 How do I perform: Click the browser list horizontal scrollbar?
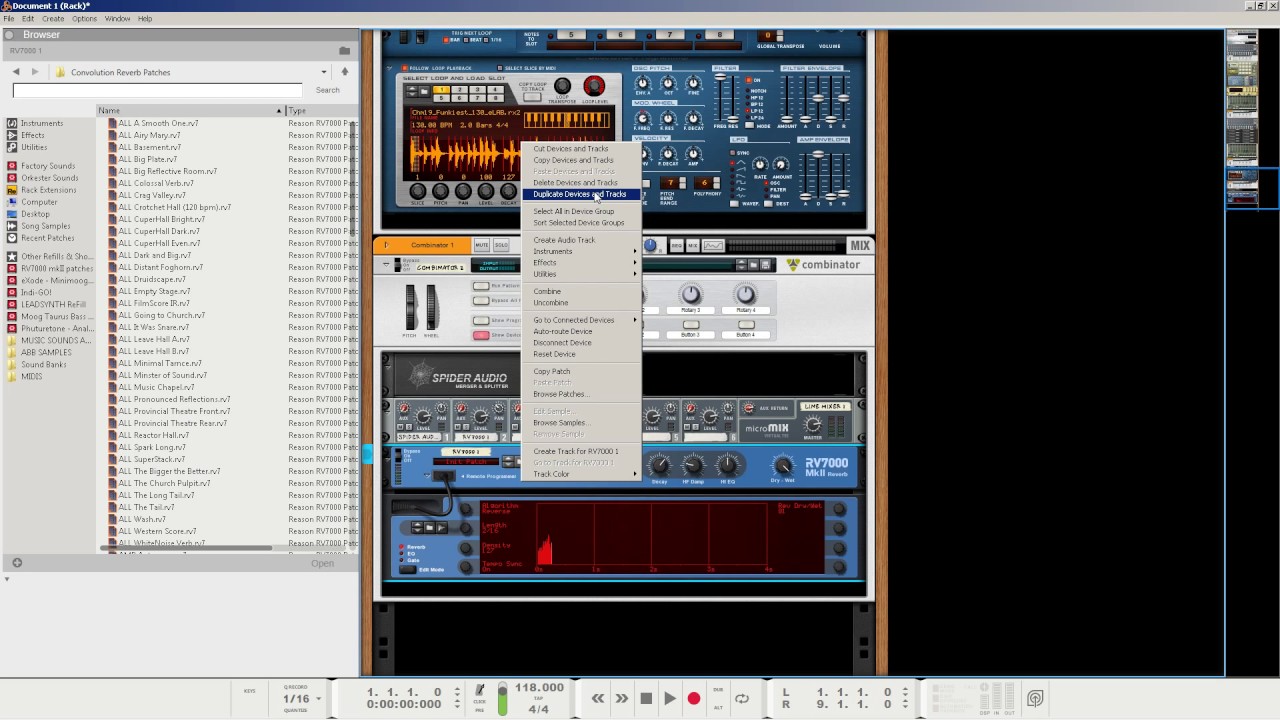185,548
